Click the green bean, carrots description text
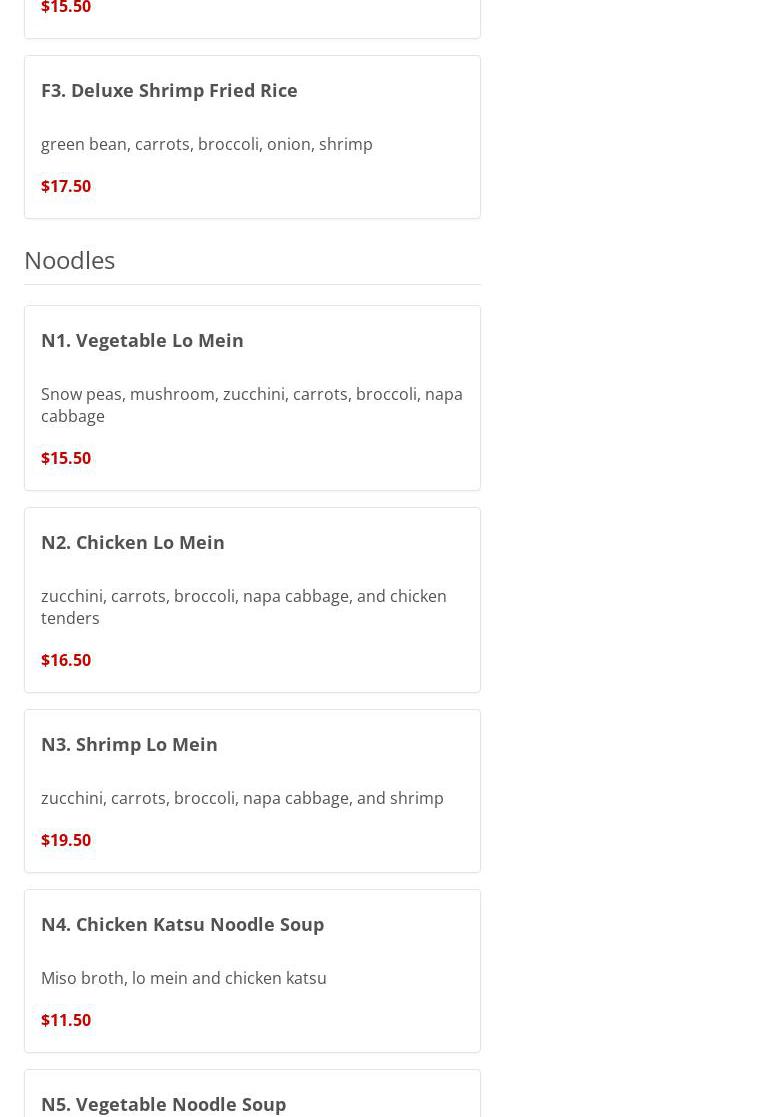The width and height of the screenshot is (770, 1117). click(x=207, y=144)
